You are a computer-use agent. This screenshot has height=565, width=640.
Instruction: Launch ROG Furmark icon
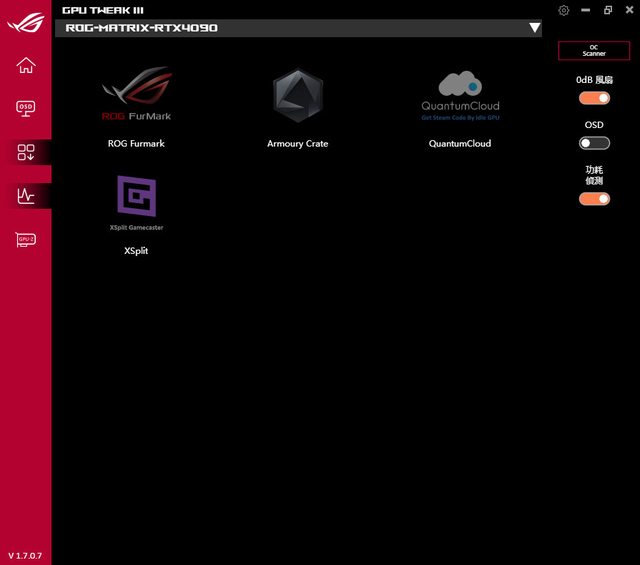click(x=136, y=96)
